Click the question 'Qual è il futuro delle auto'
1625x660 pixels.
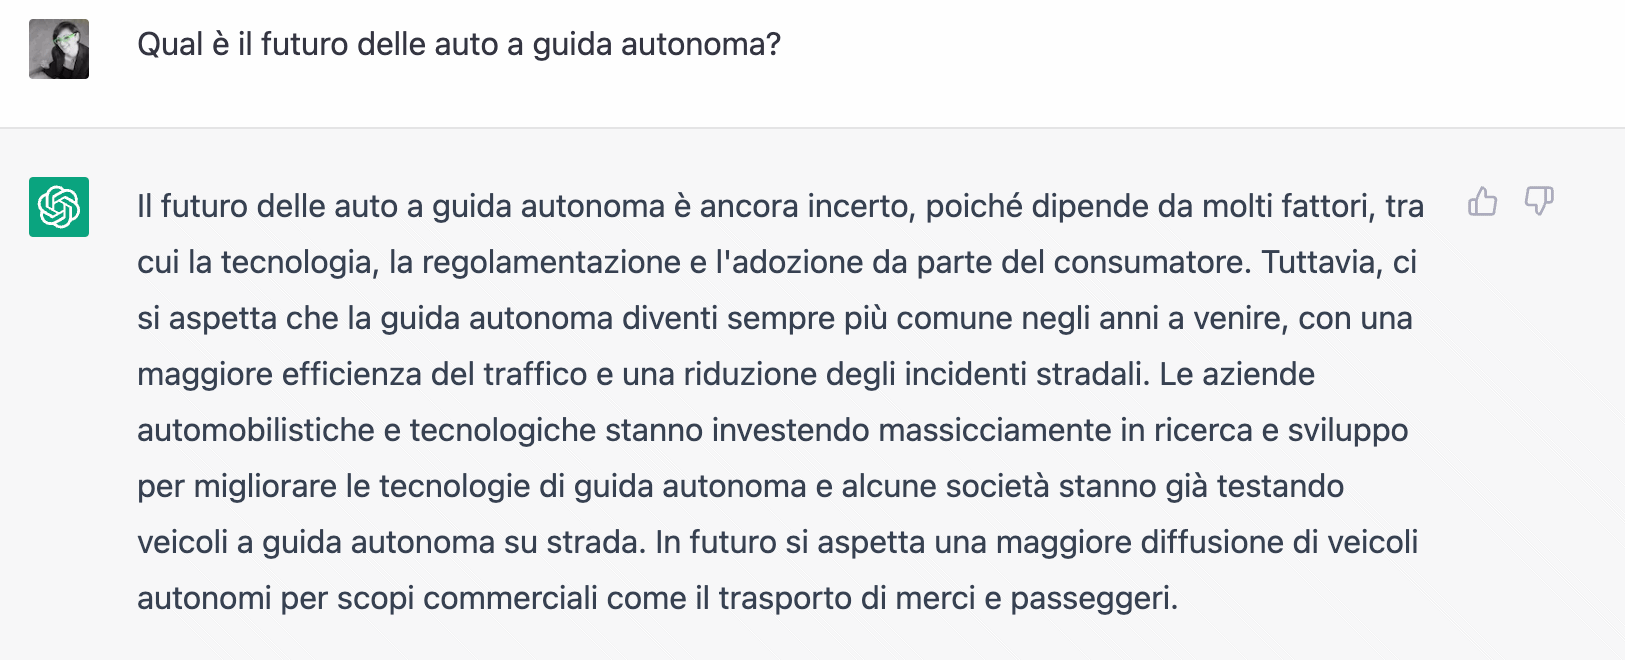(317, 45)
